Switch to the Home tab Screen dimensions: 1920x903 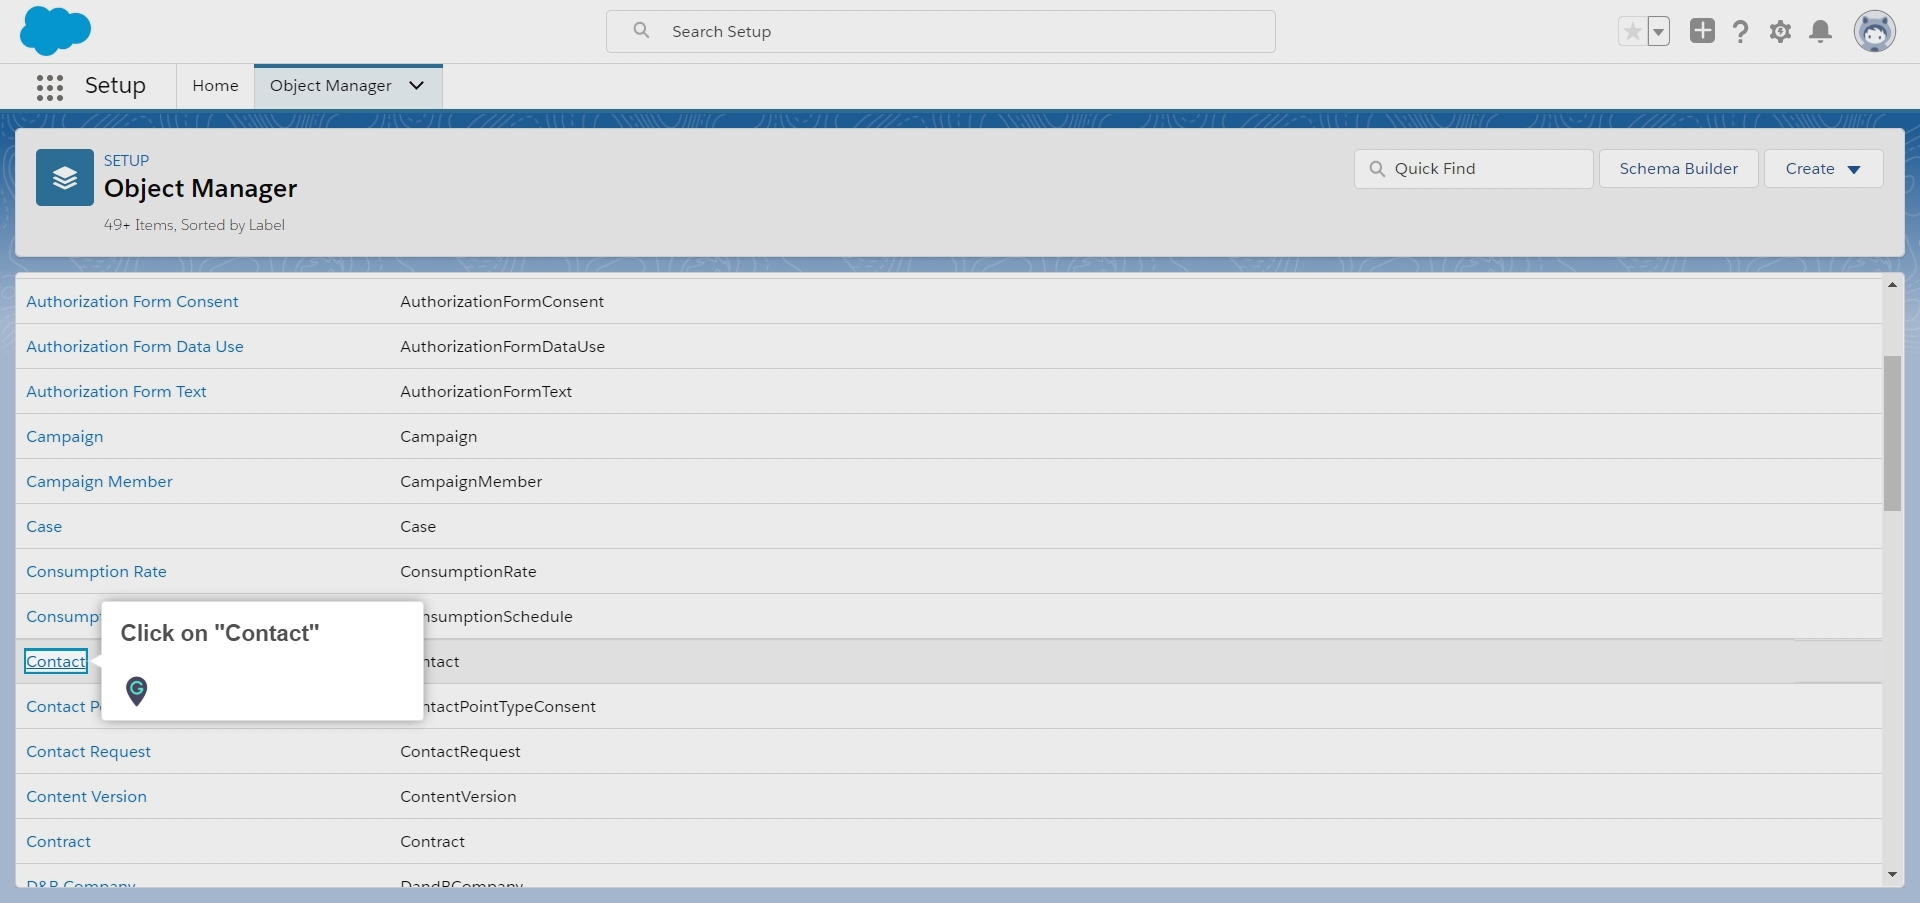tap(215, 86)
